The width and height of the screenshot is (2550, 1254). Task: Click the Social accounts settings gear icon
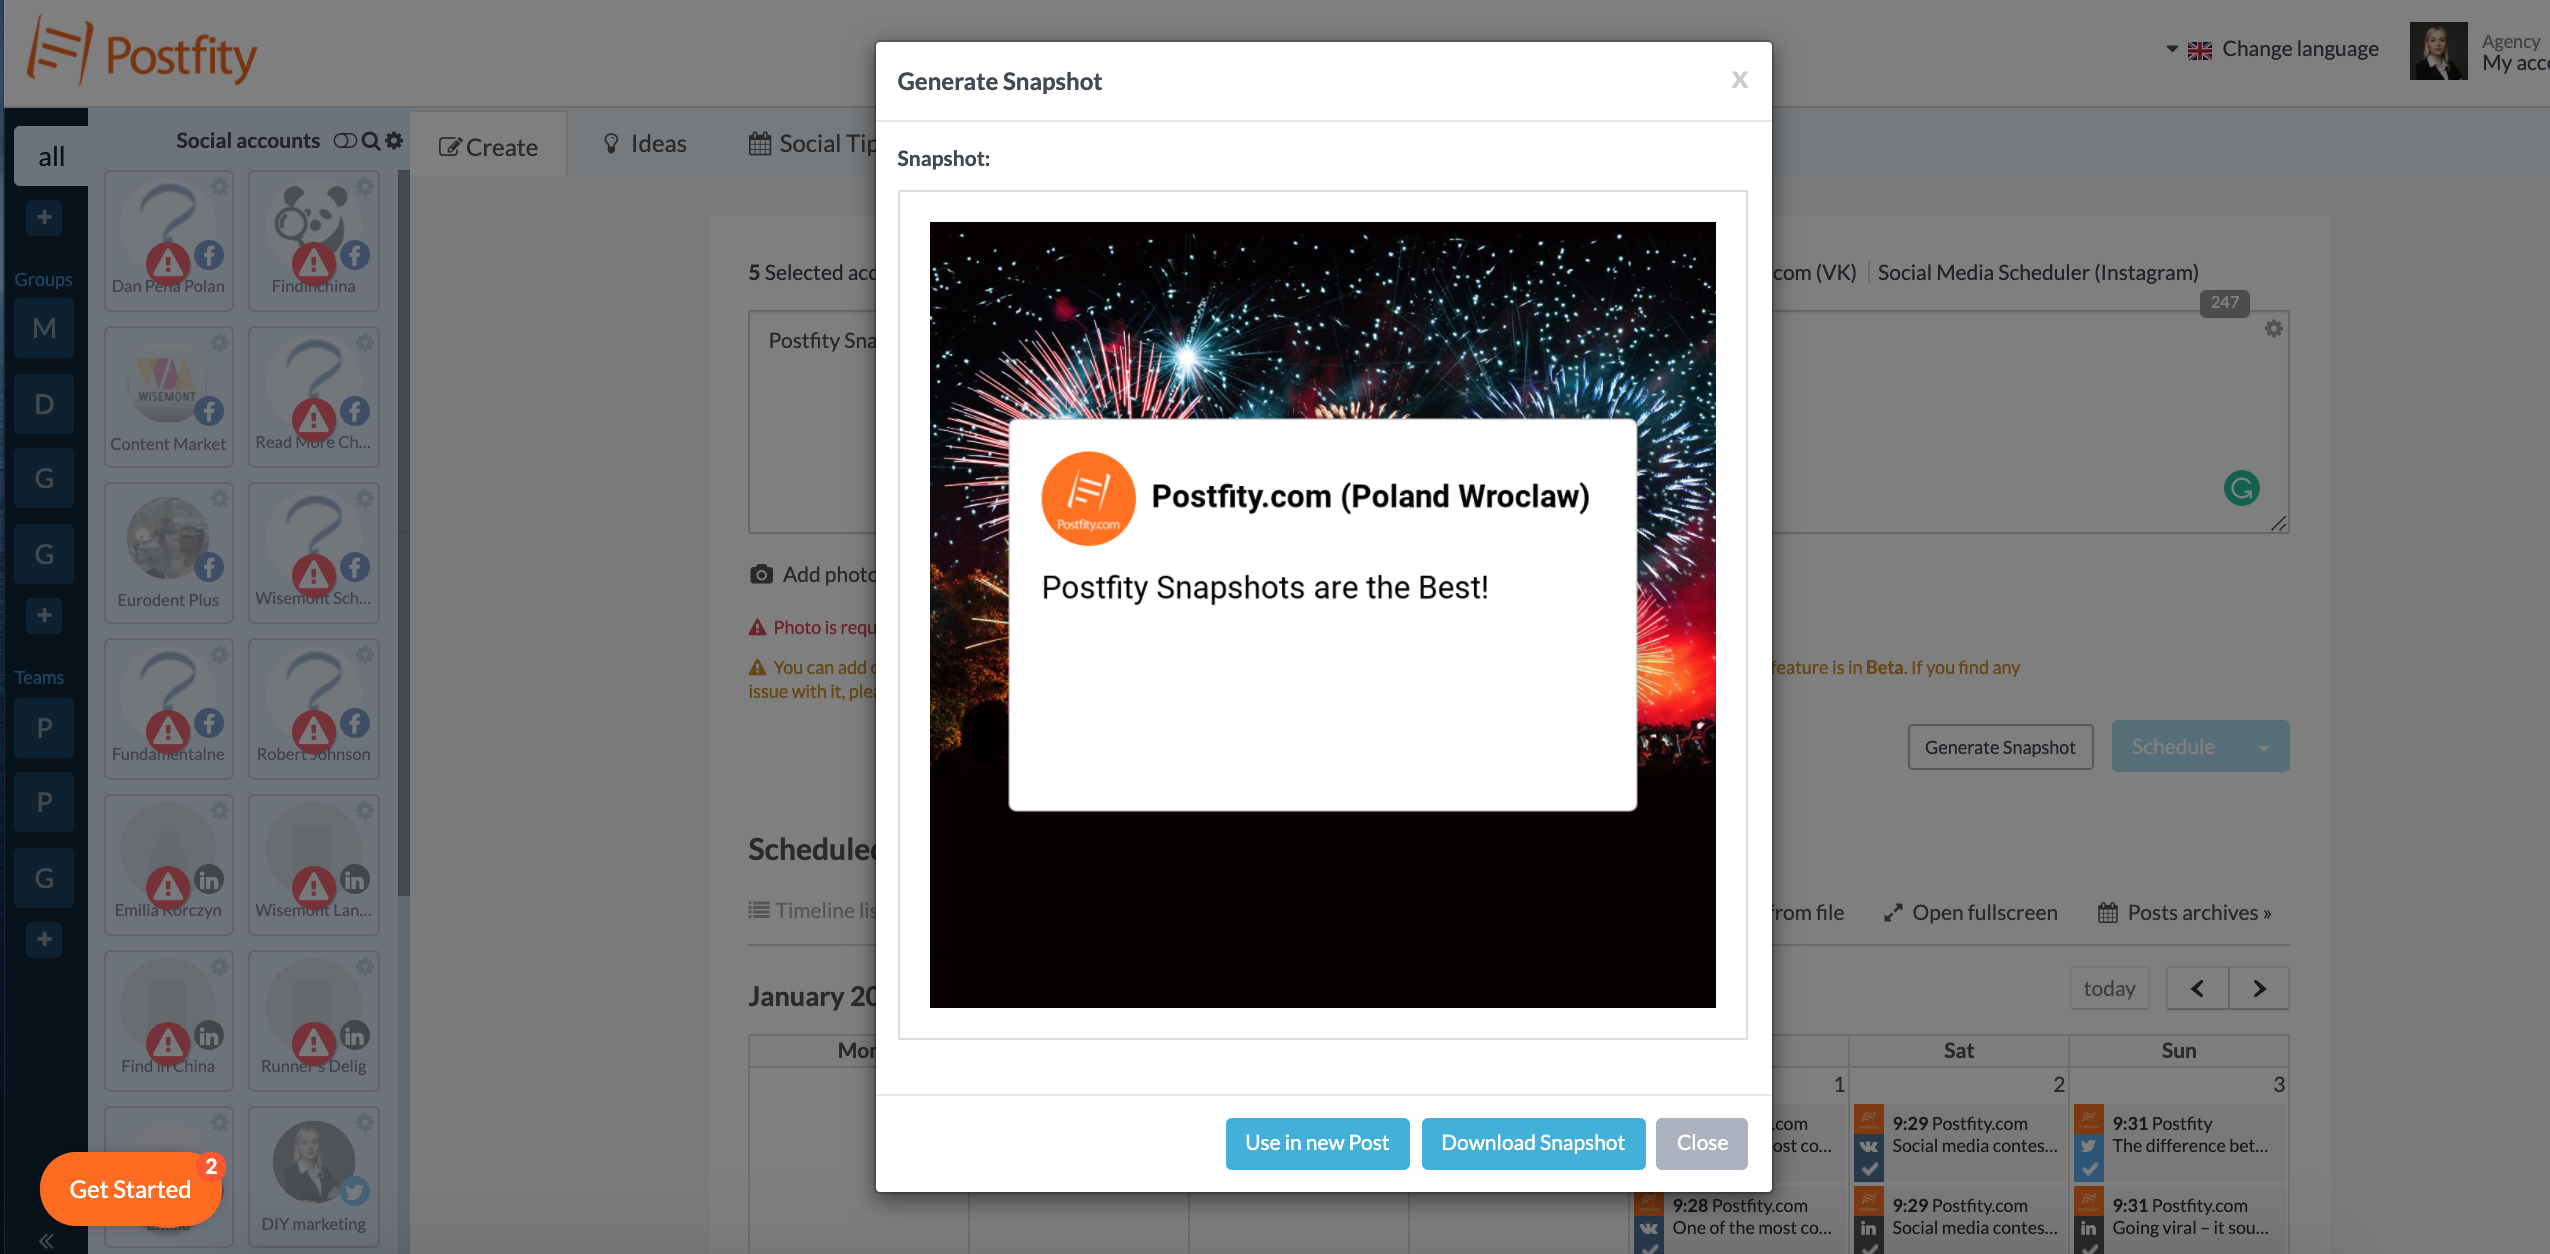tap(394, 140)
